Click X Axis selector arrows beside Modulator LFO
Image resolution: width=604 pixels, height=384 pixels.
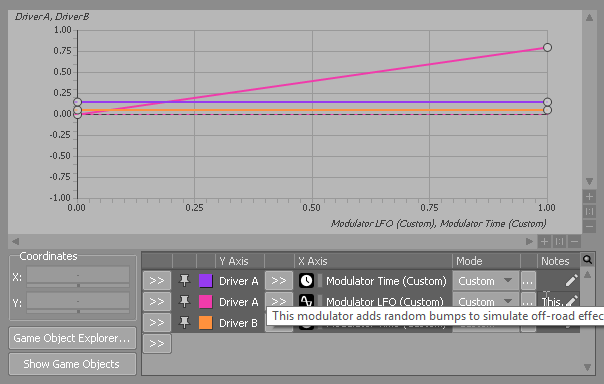click(x=279, y=300)
